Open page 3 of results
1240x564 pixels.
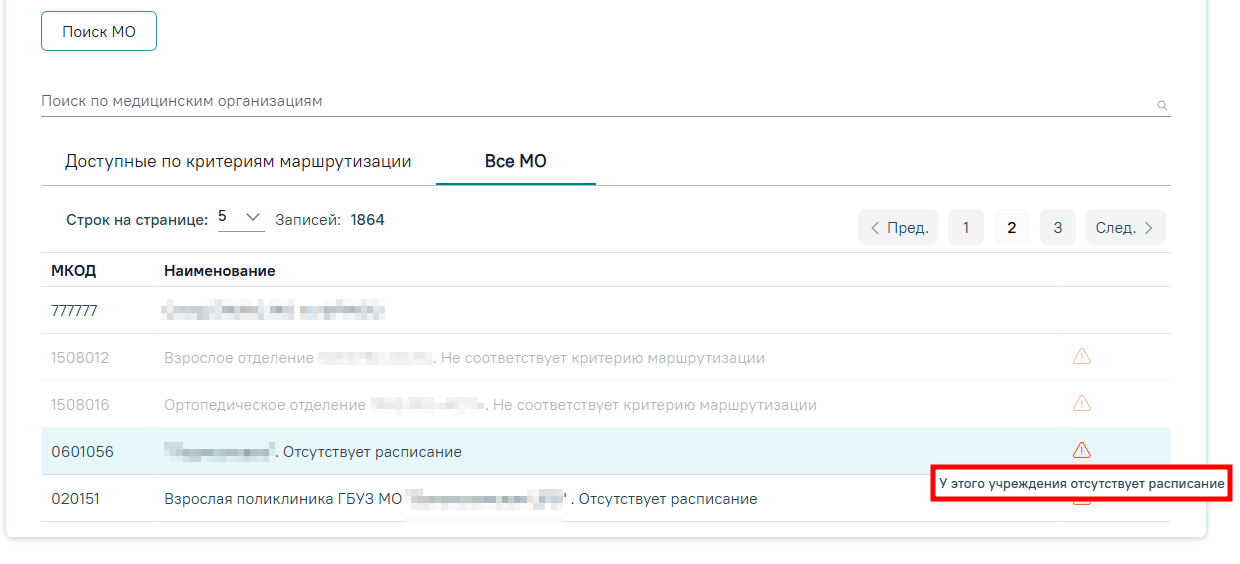[1058, 227]
